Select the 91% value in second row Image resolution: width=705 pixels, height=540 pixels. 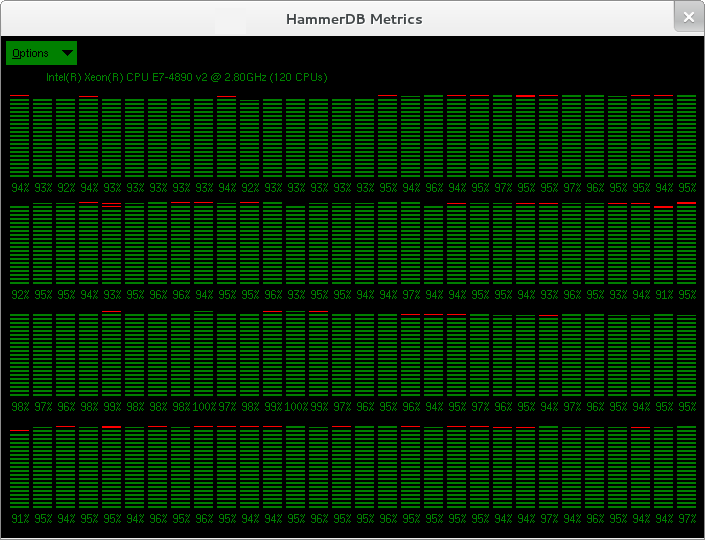pos(664,295)
